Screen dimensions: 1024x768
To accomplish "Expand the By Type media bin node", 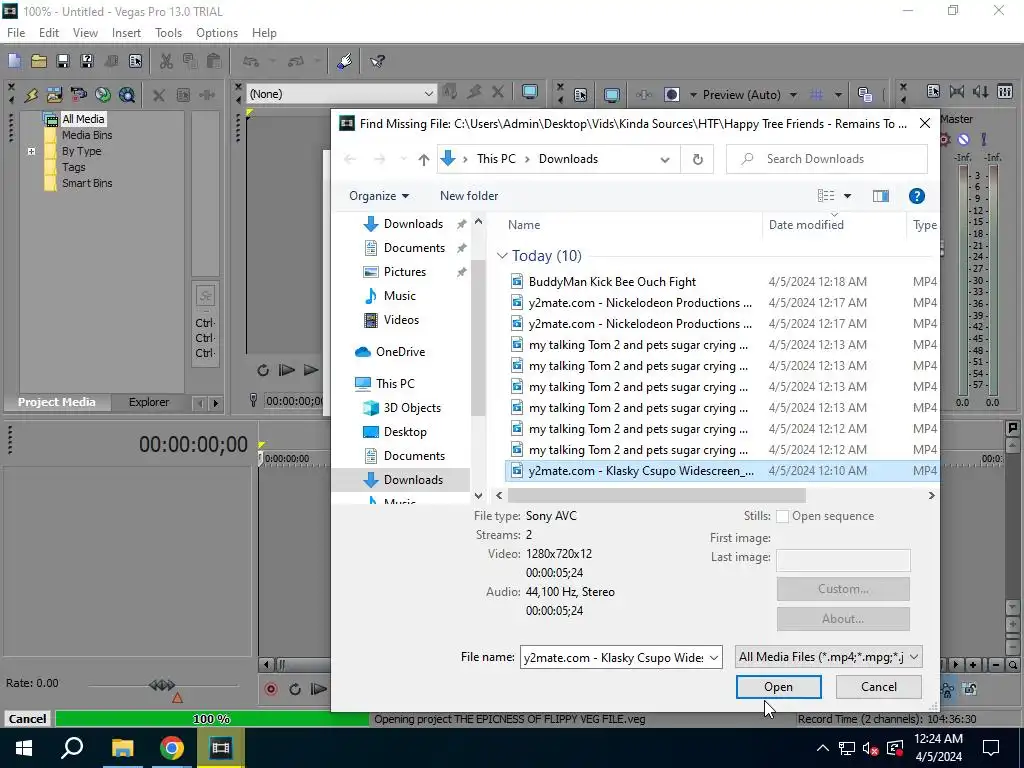I will [x=31, y=152].
